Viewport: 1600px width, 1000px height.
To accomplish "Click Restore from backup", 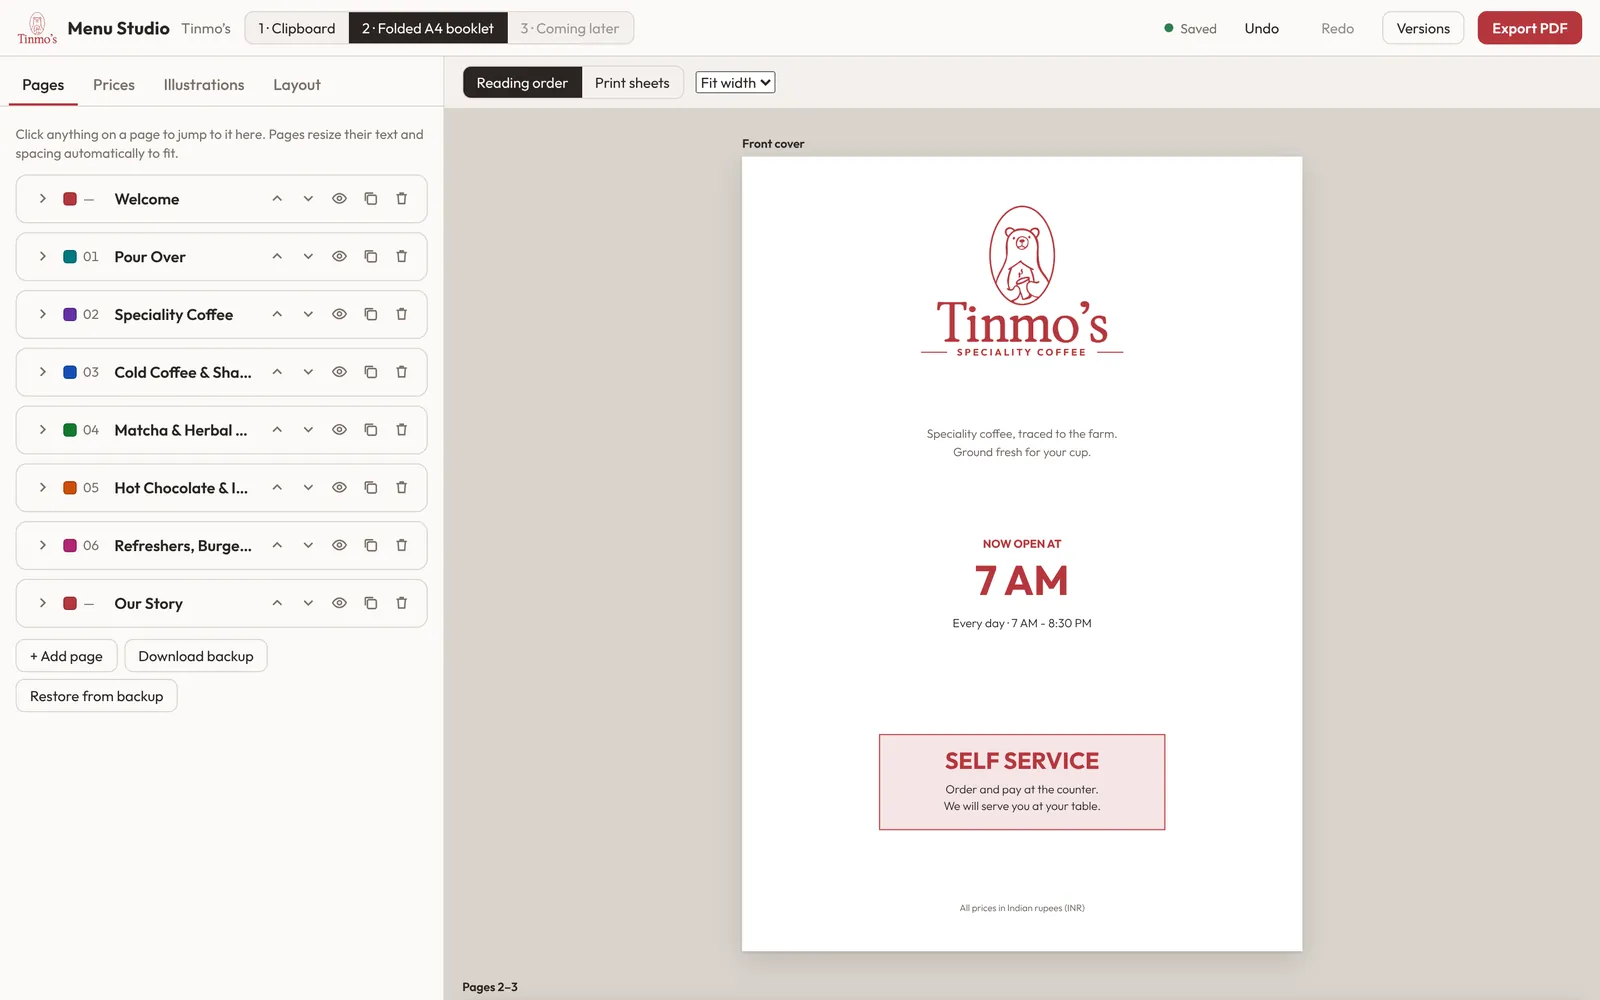I will click(97, 696).
